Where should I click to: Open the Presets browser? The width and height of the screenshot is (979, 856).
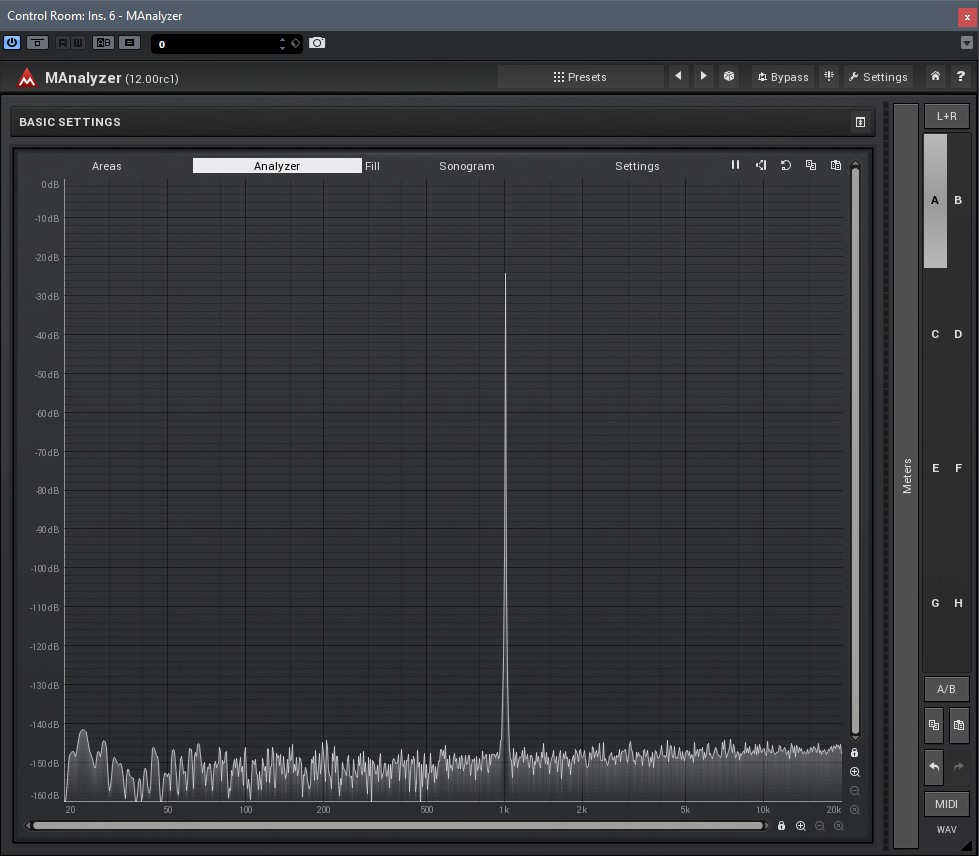pos(581,77)
